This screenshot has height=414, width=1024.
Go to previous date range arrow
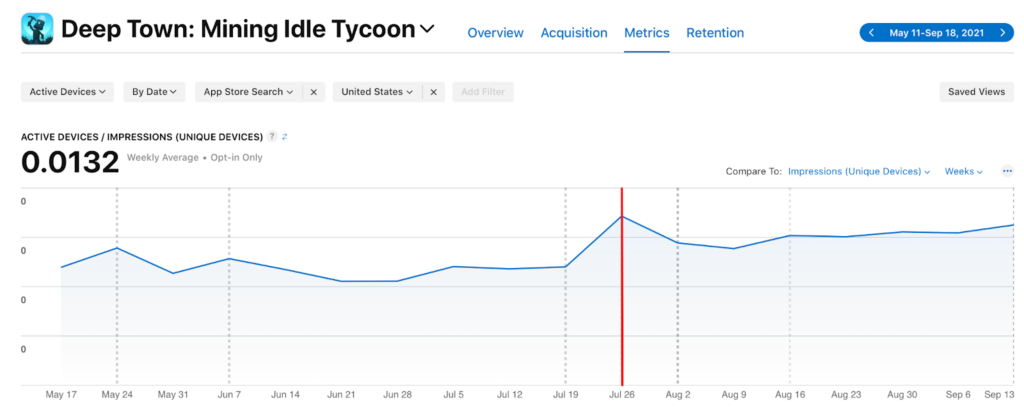pos(871,33)
